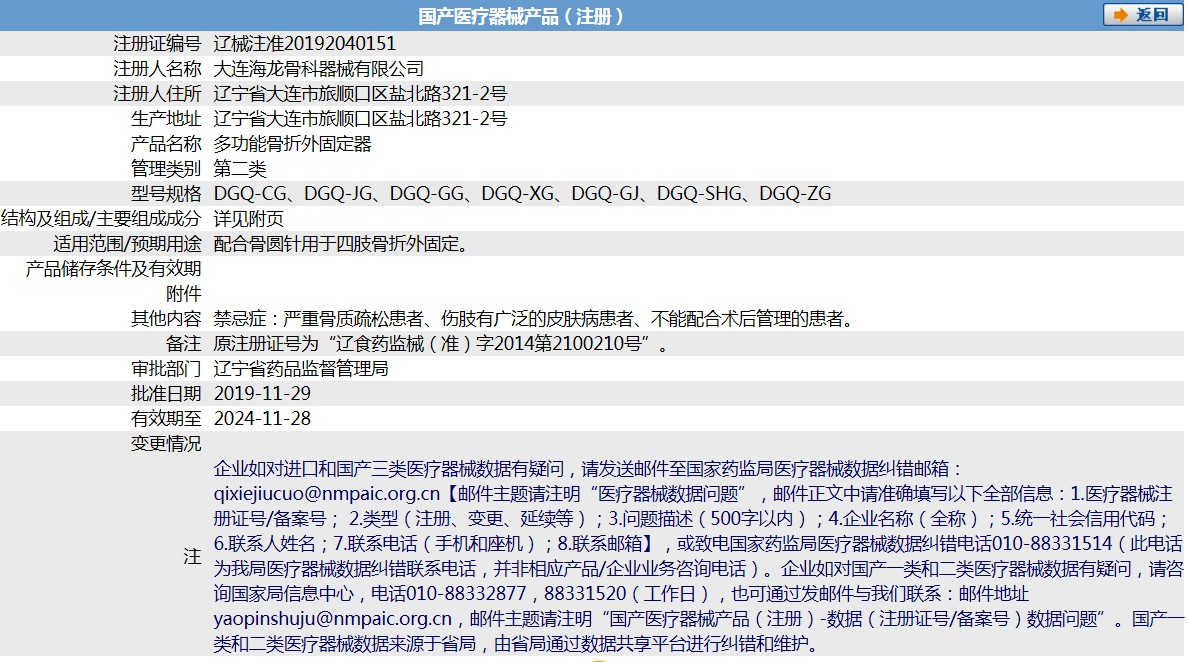Click the 型号规格 label
1188x662 pixels.
166,194
